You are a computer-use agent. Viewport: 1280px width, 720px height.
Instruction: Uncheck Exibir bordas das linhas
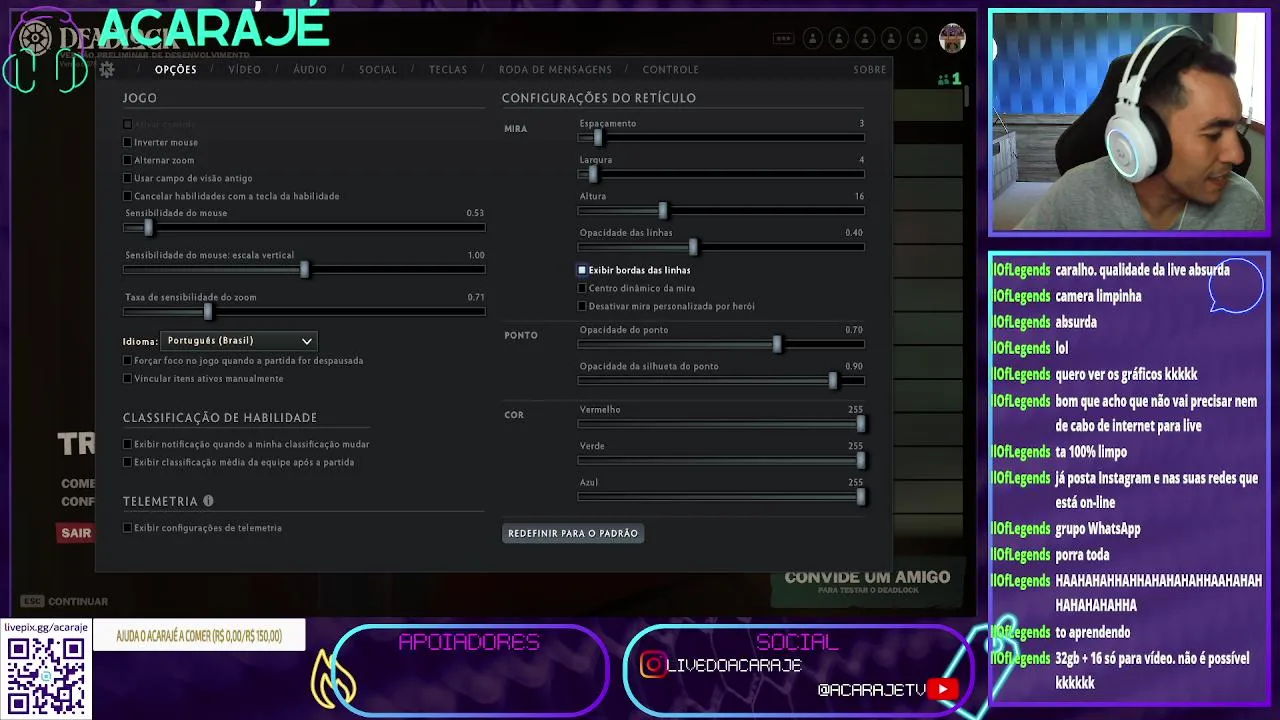point(582,270)
